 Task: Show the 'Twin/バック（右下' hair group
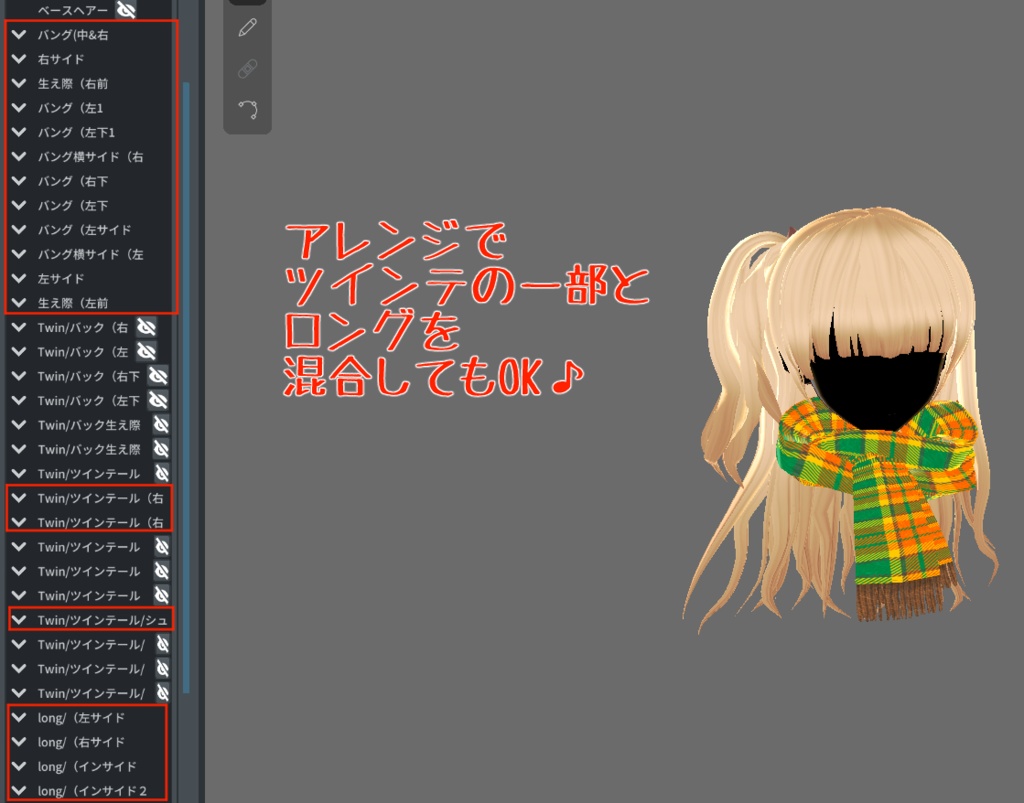coord(158,376)
